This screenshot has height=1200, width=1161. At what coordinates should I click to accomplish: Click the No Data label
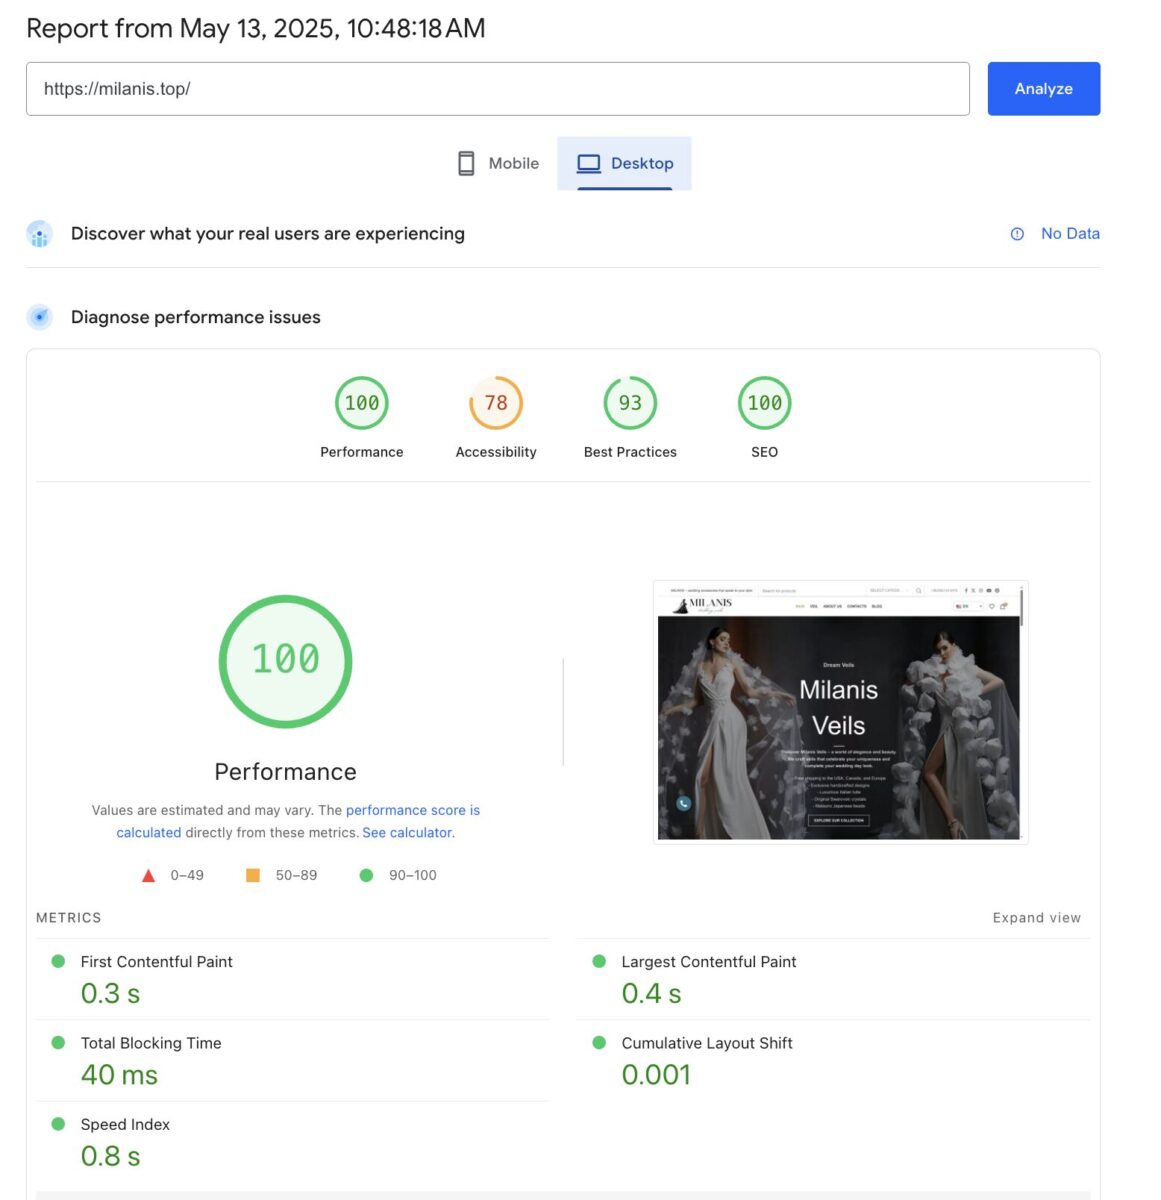[x=1070, y=233]
